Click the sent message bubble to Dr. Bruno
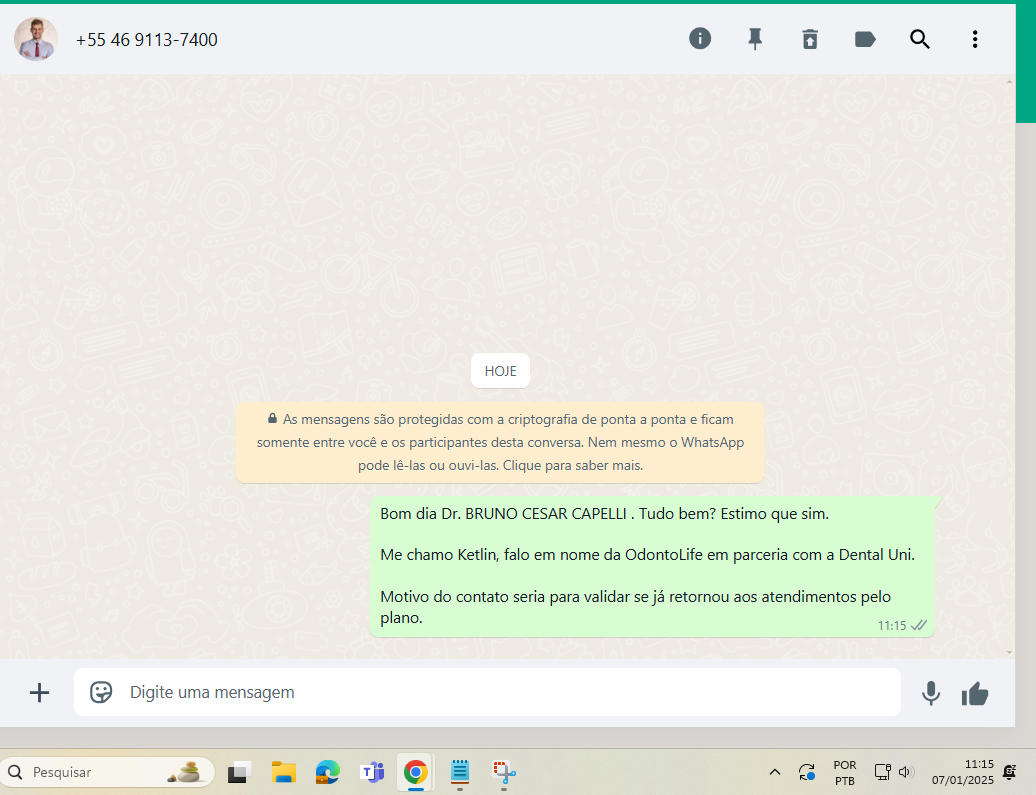 click(x=653, y=566)
